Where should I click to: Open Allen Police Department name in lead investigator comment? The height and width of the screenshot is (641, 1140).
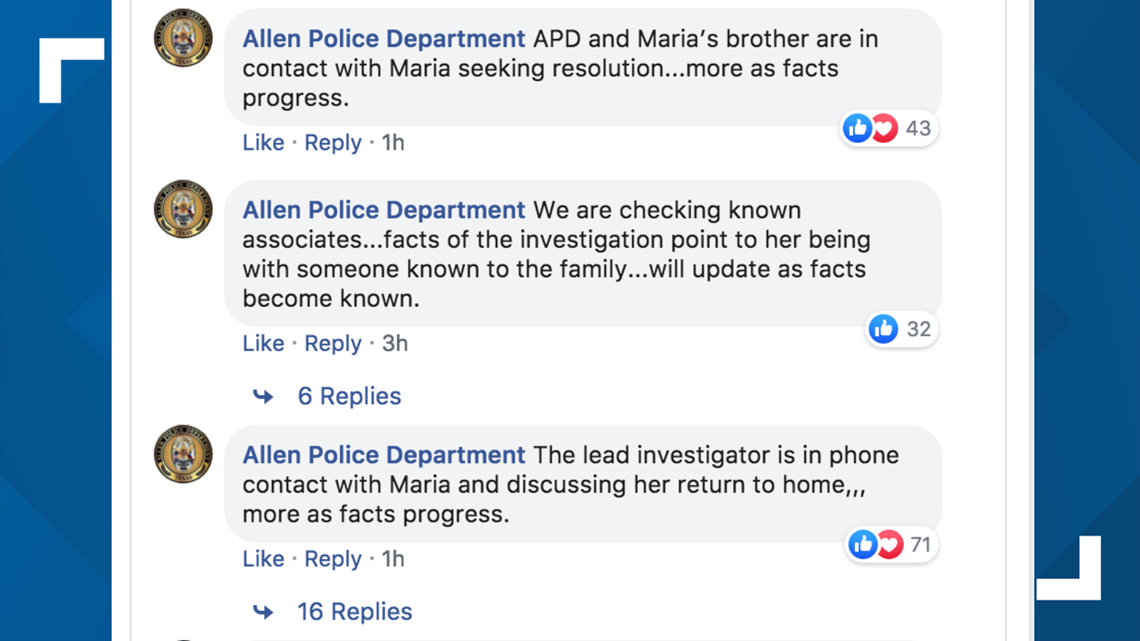[x=384, y=455]
